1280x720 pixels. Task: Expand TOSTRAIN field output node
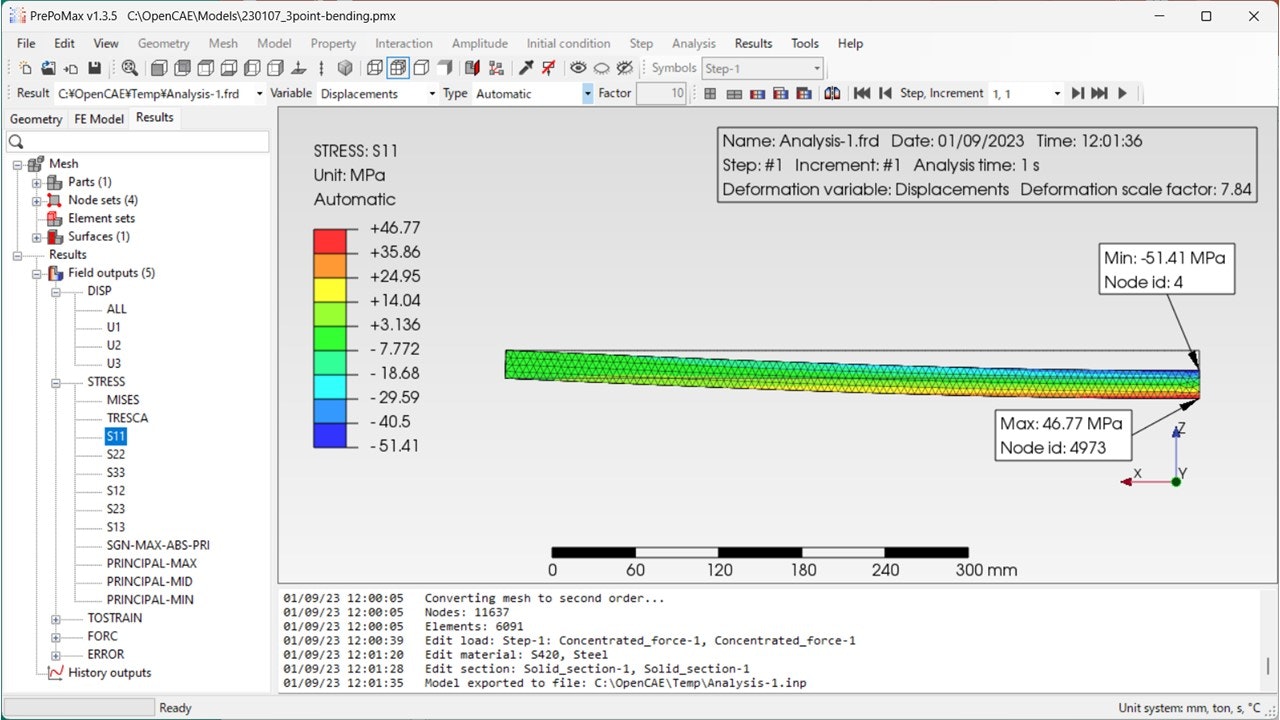click(x=56, y=618)
